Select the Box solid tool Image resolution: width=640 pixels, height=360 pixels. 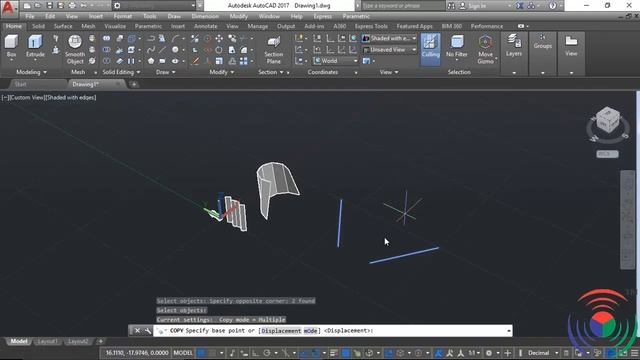click(11, 46)
